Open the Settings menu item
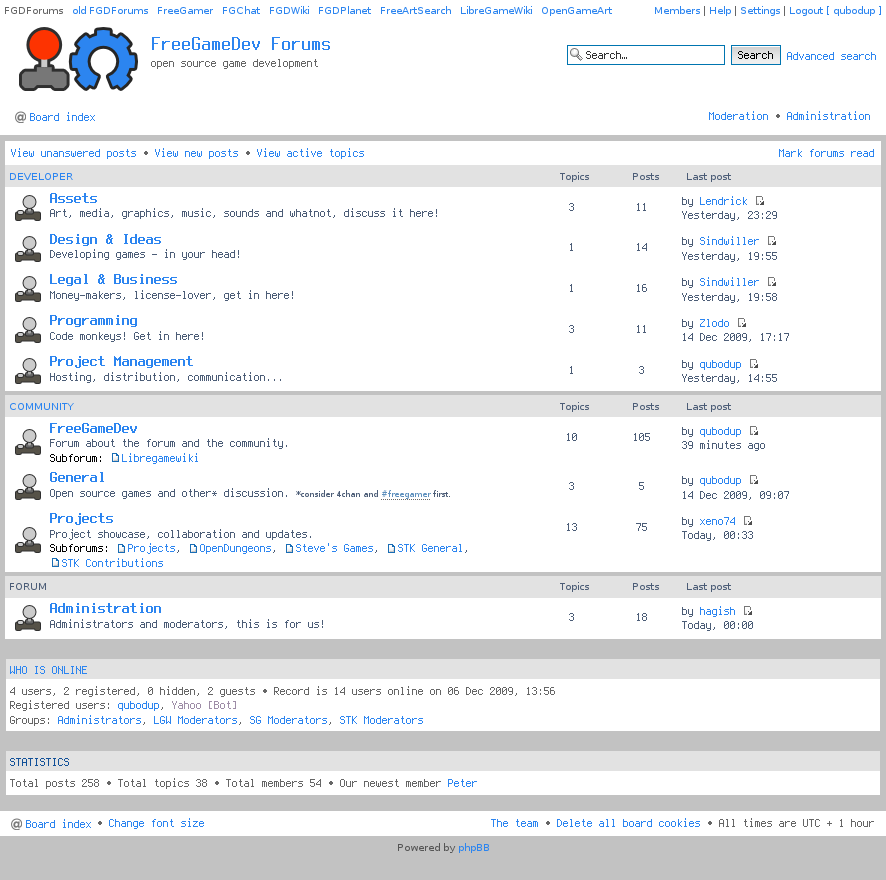The height and width of the screenshot is (880, 886). [760, 11]
